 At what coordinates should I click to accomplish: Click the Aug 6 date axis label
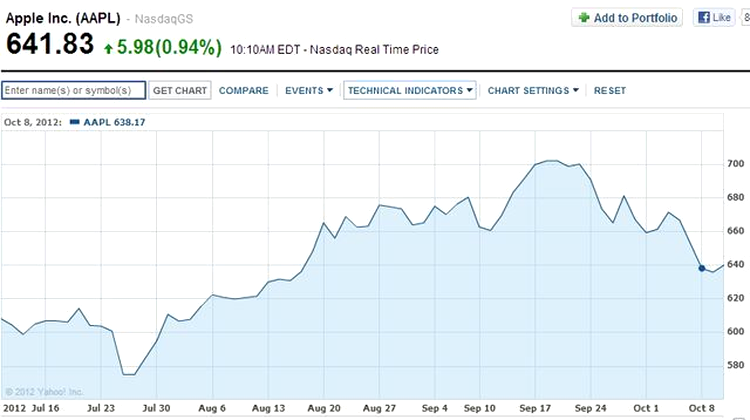coord(212,409)
